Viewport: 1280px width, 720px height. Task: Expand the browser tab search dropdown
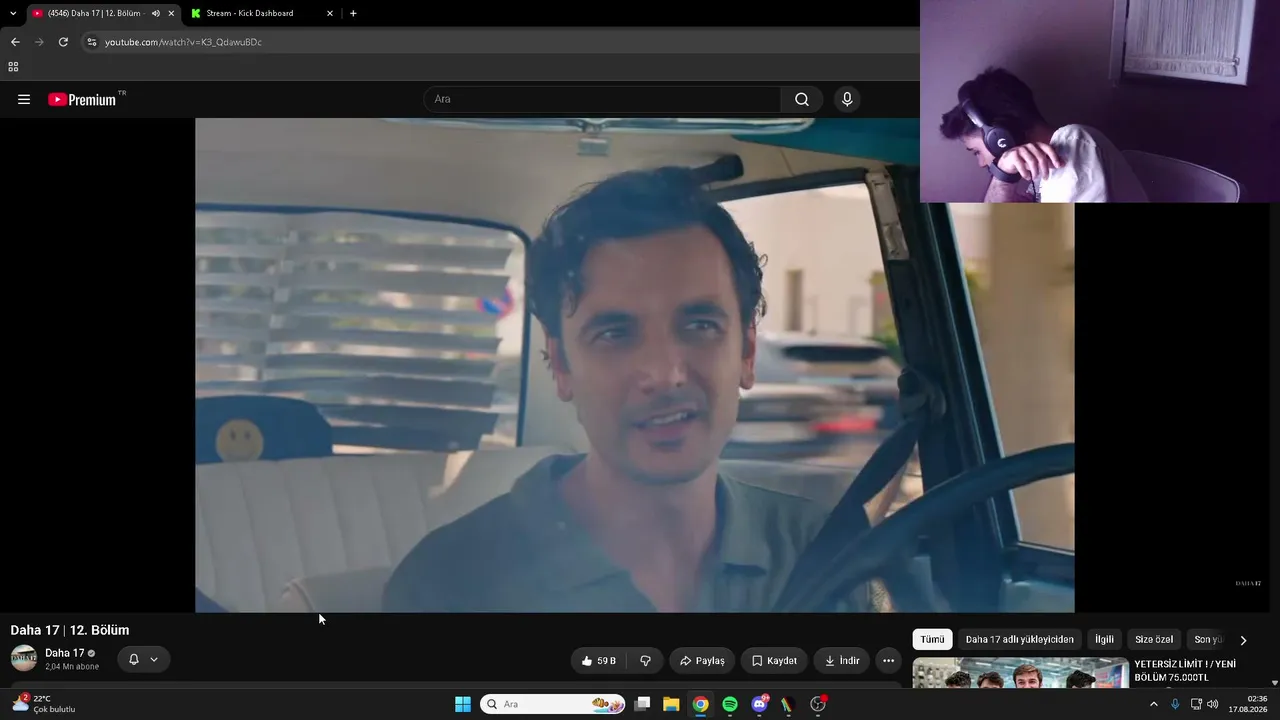[13, 13]
